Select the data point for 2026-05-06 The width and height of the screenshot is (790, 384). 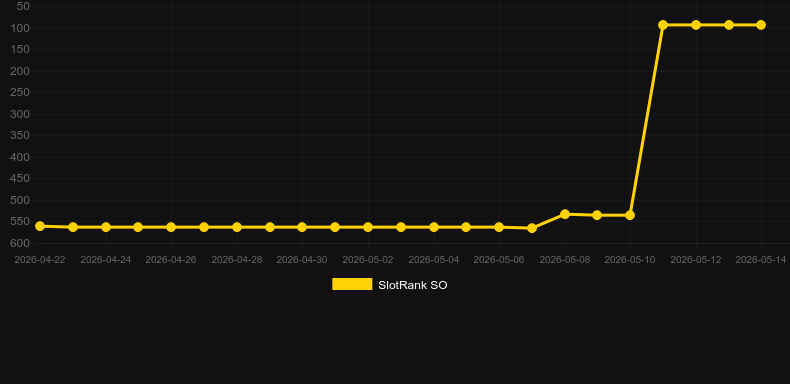pyautogui.click(x=499, y=227)
